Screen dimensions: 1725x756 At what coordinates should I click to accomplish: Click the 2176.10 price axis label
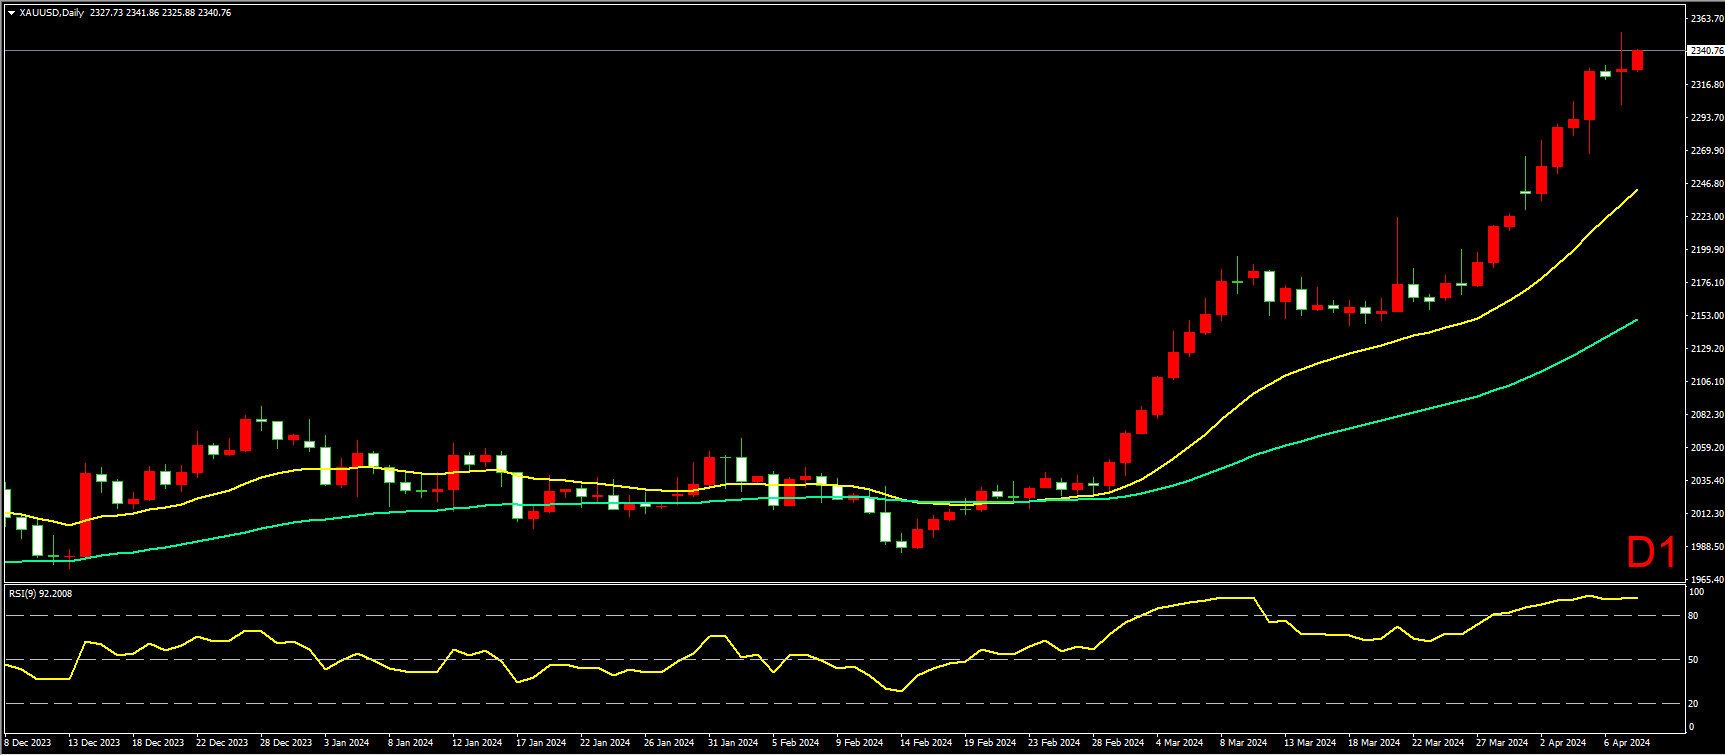pos(1707,283)
